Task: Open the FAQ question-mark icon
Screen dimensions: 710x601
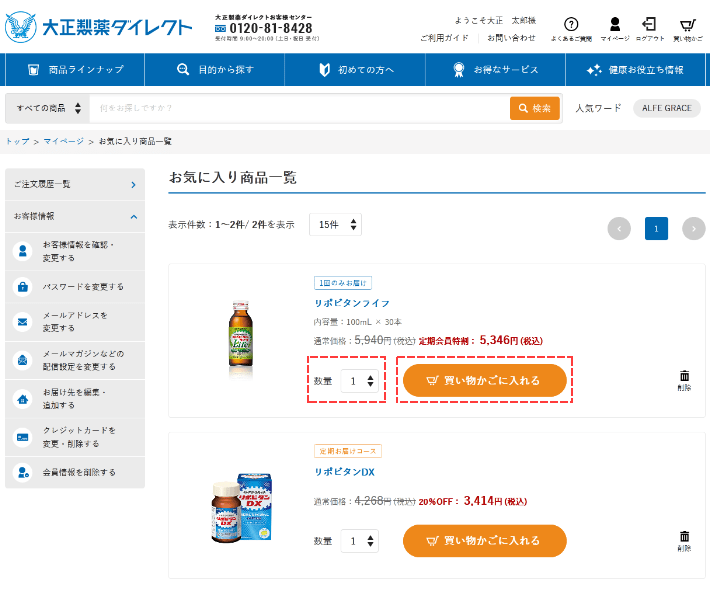Action: click(571, 24)
